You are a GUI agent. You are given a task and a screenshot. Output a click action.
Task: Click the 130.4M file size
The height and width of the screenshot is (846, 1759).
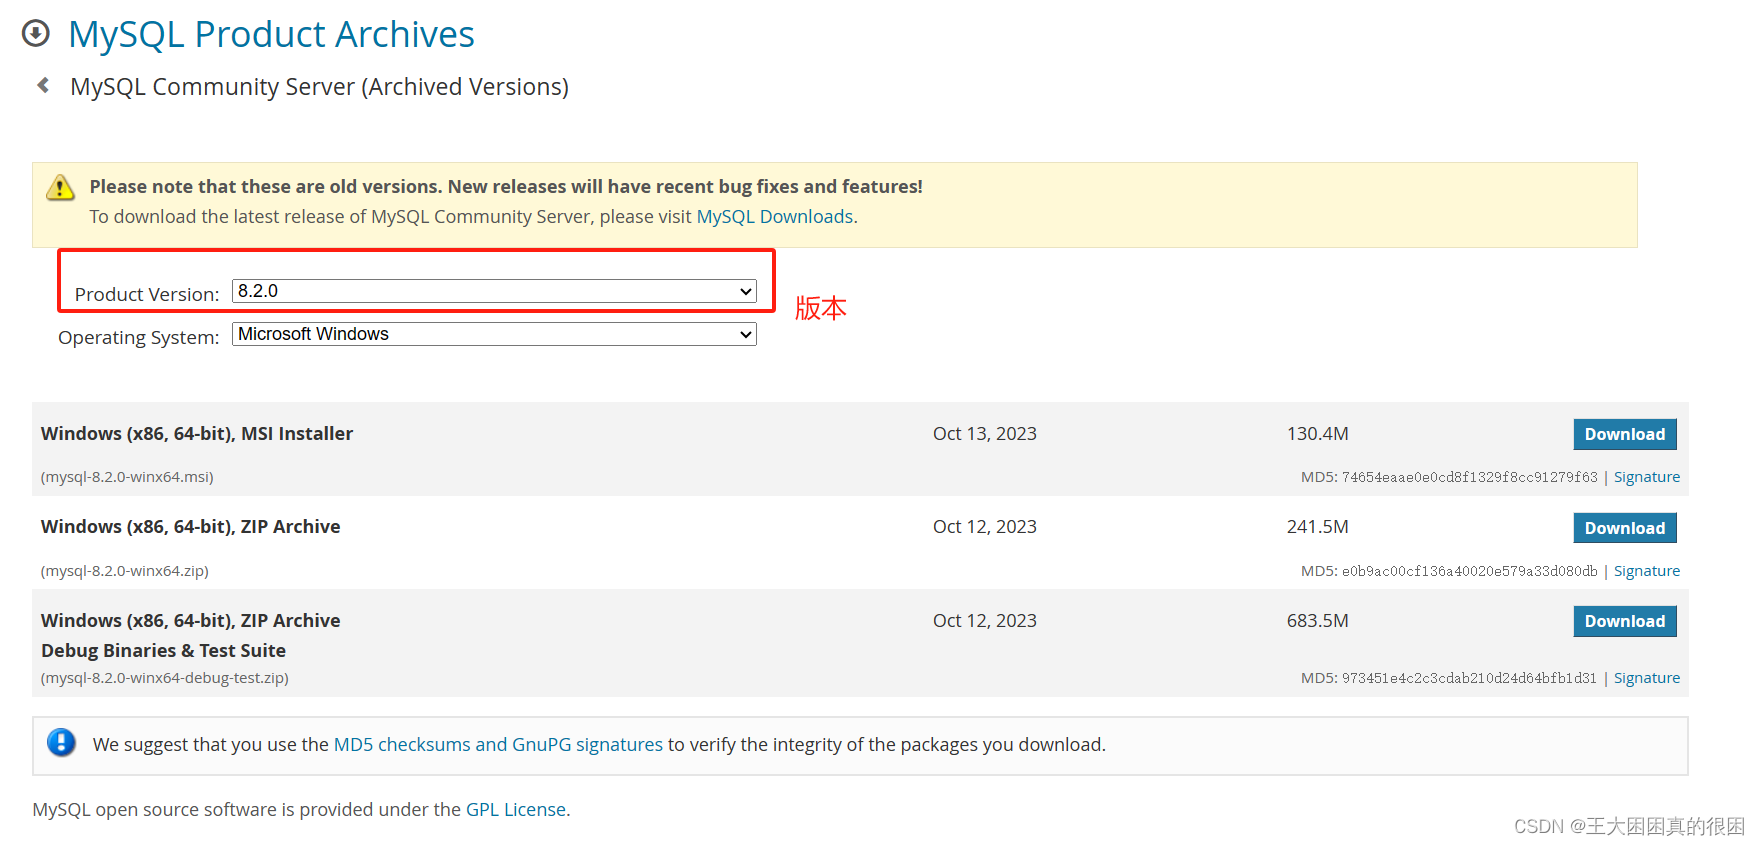[x=1318, y=434]
